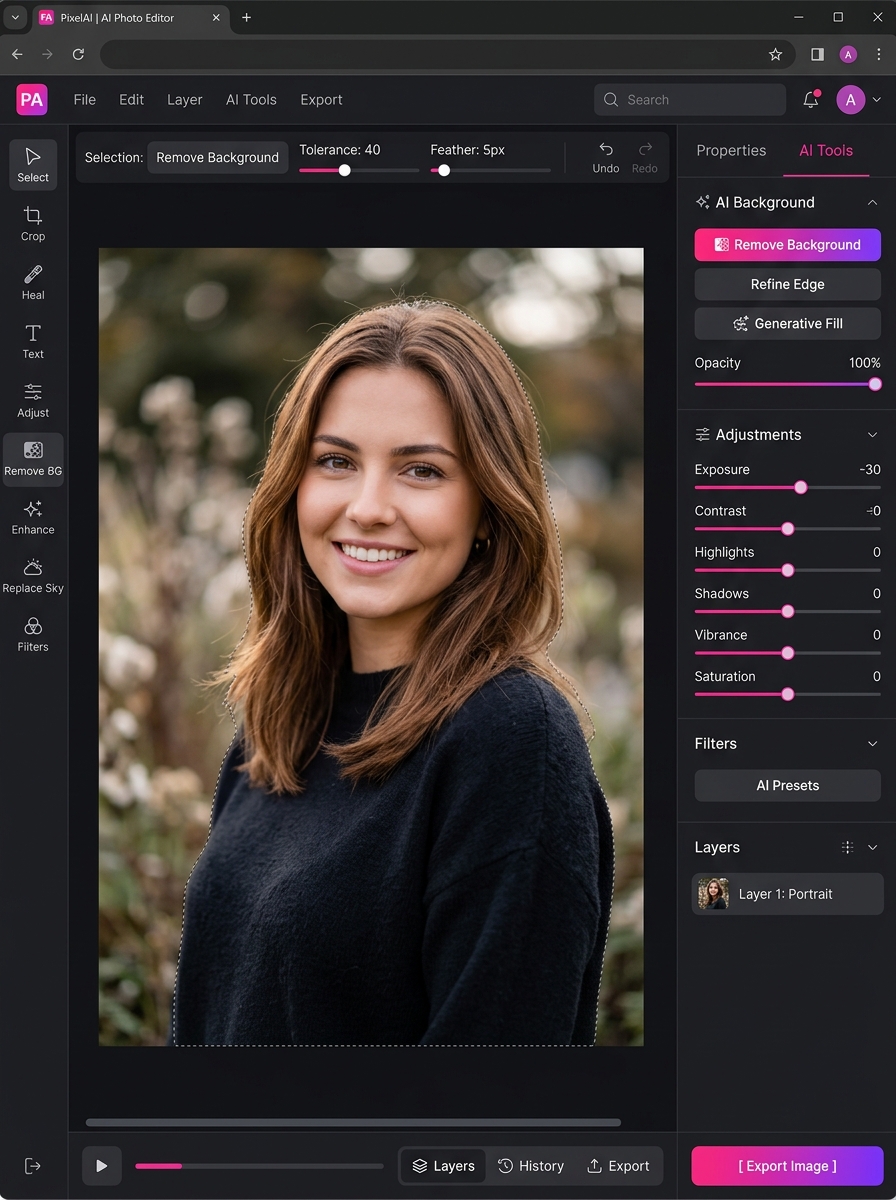Activate the Crop tool
Image resolution: width=896 pixels, height=1200 pixels.
(33, 224)
